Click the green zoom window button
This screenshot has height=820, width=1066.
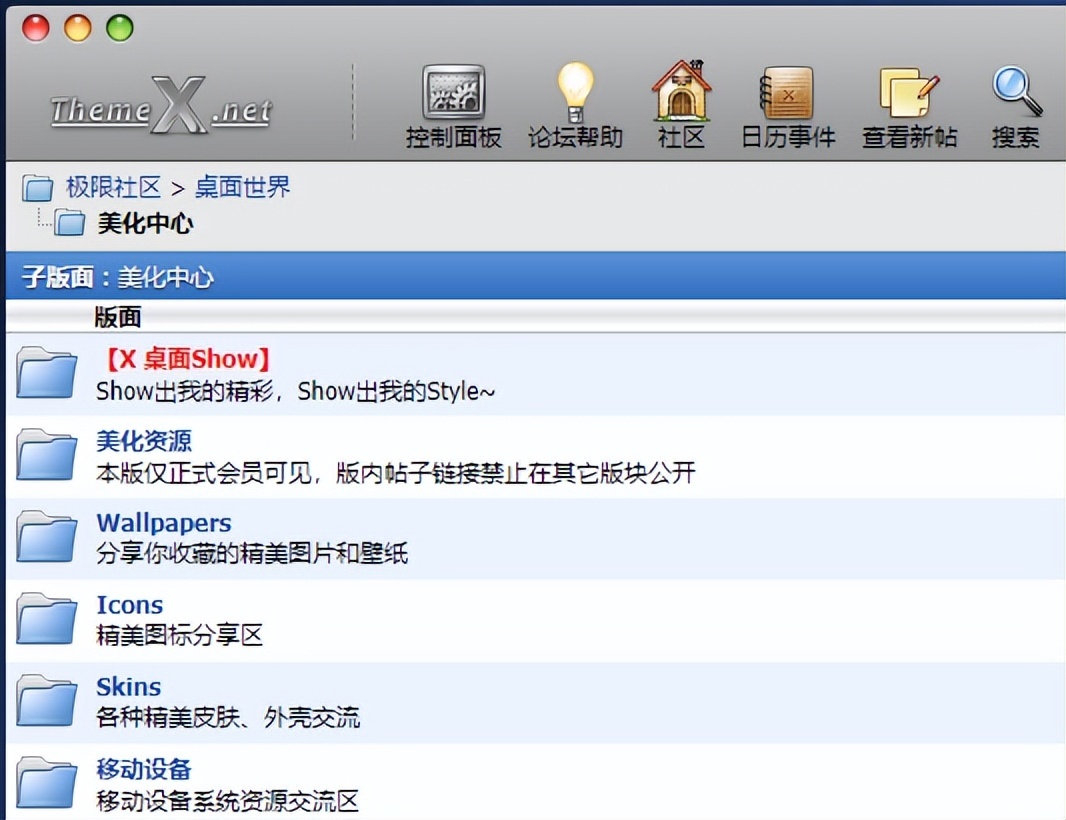click(120, 28)
